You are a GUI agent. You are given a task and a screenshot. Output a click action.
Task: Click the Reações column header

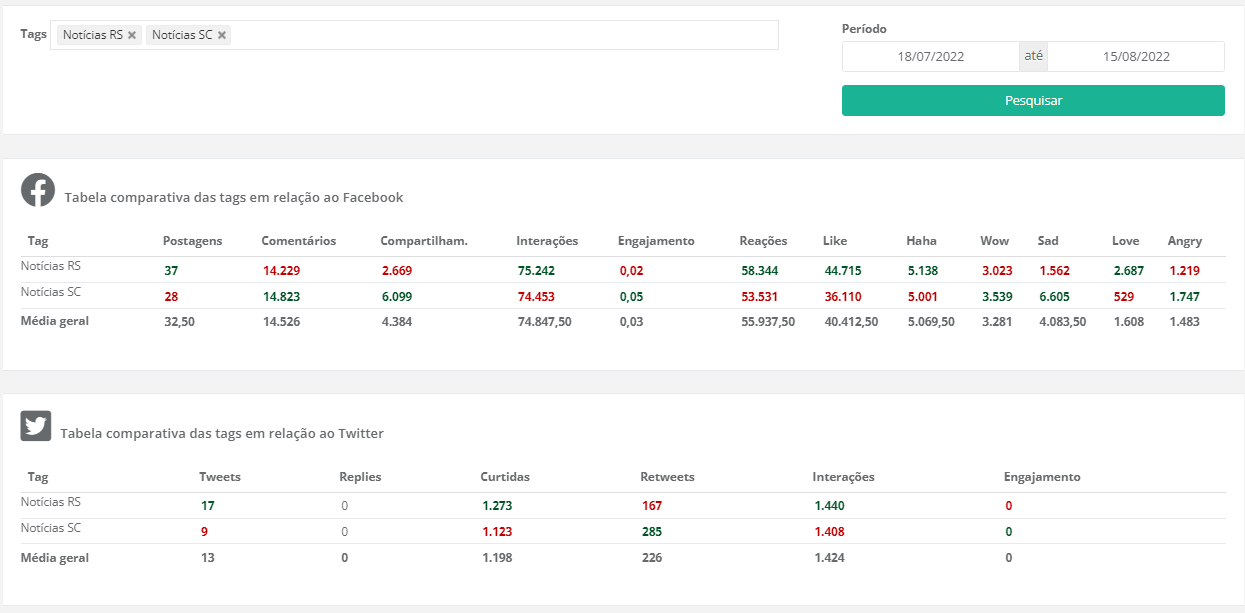[763, 241]
